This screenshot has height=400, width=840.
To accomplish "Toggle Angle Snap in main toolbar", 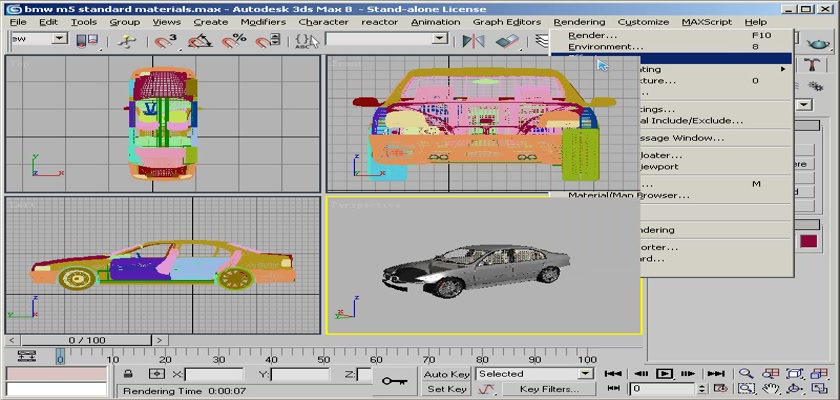I will (199, 41).
